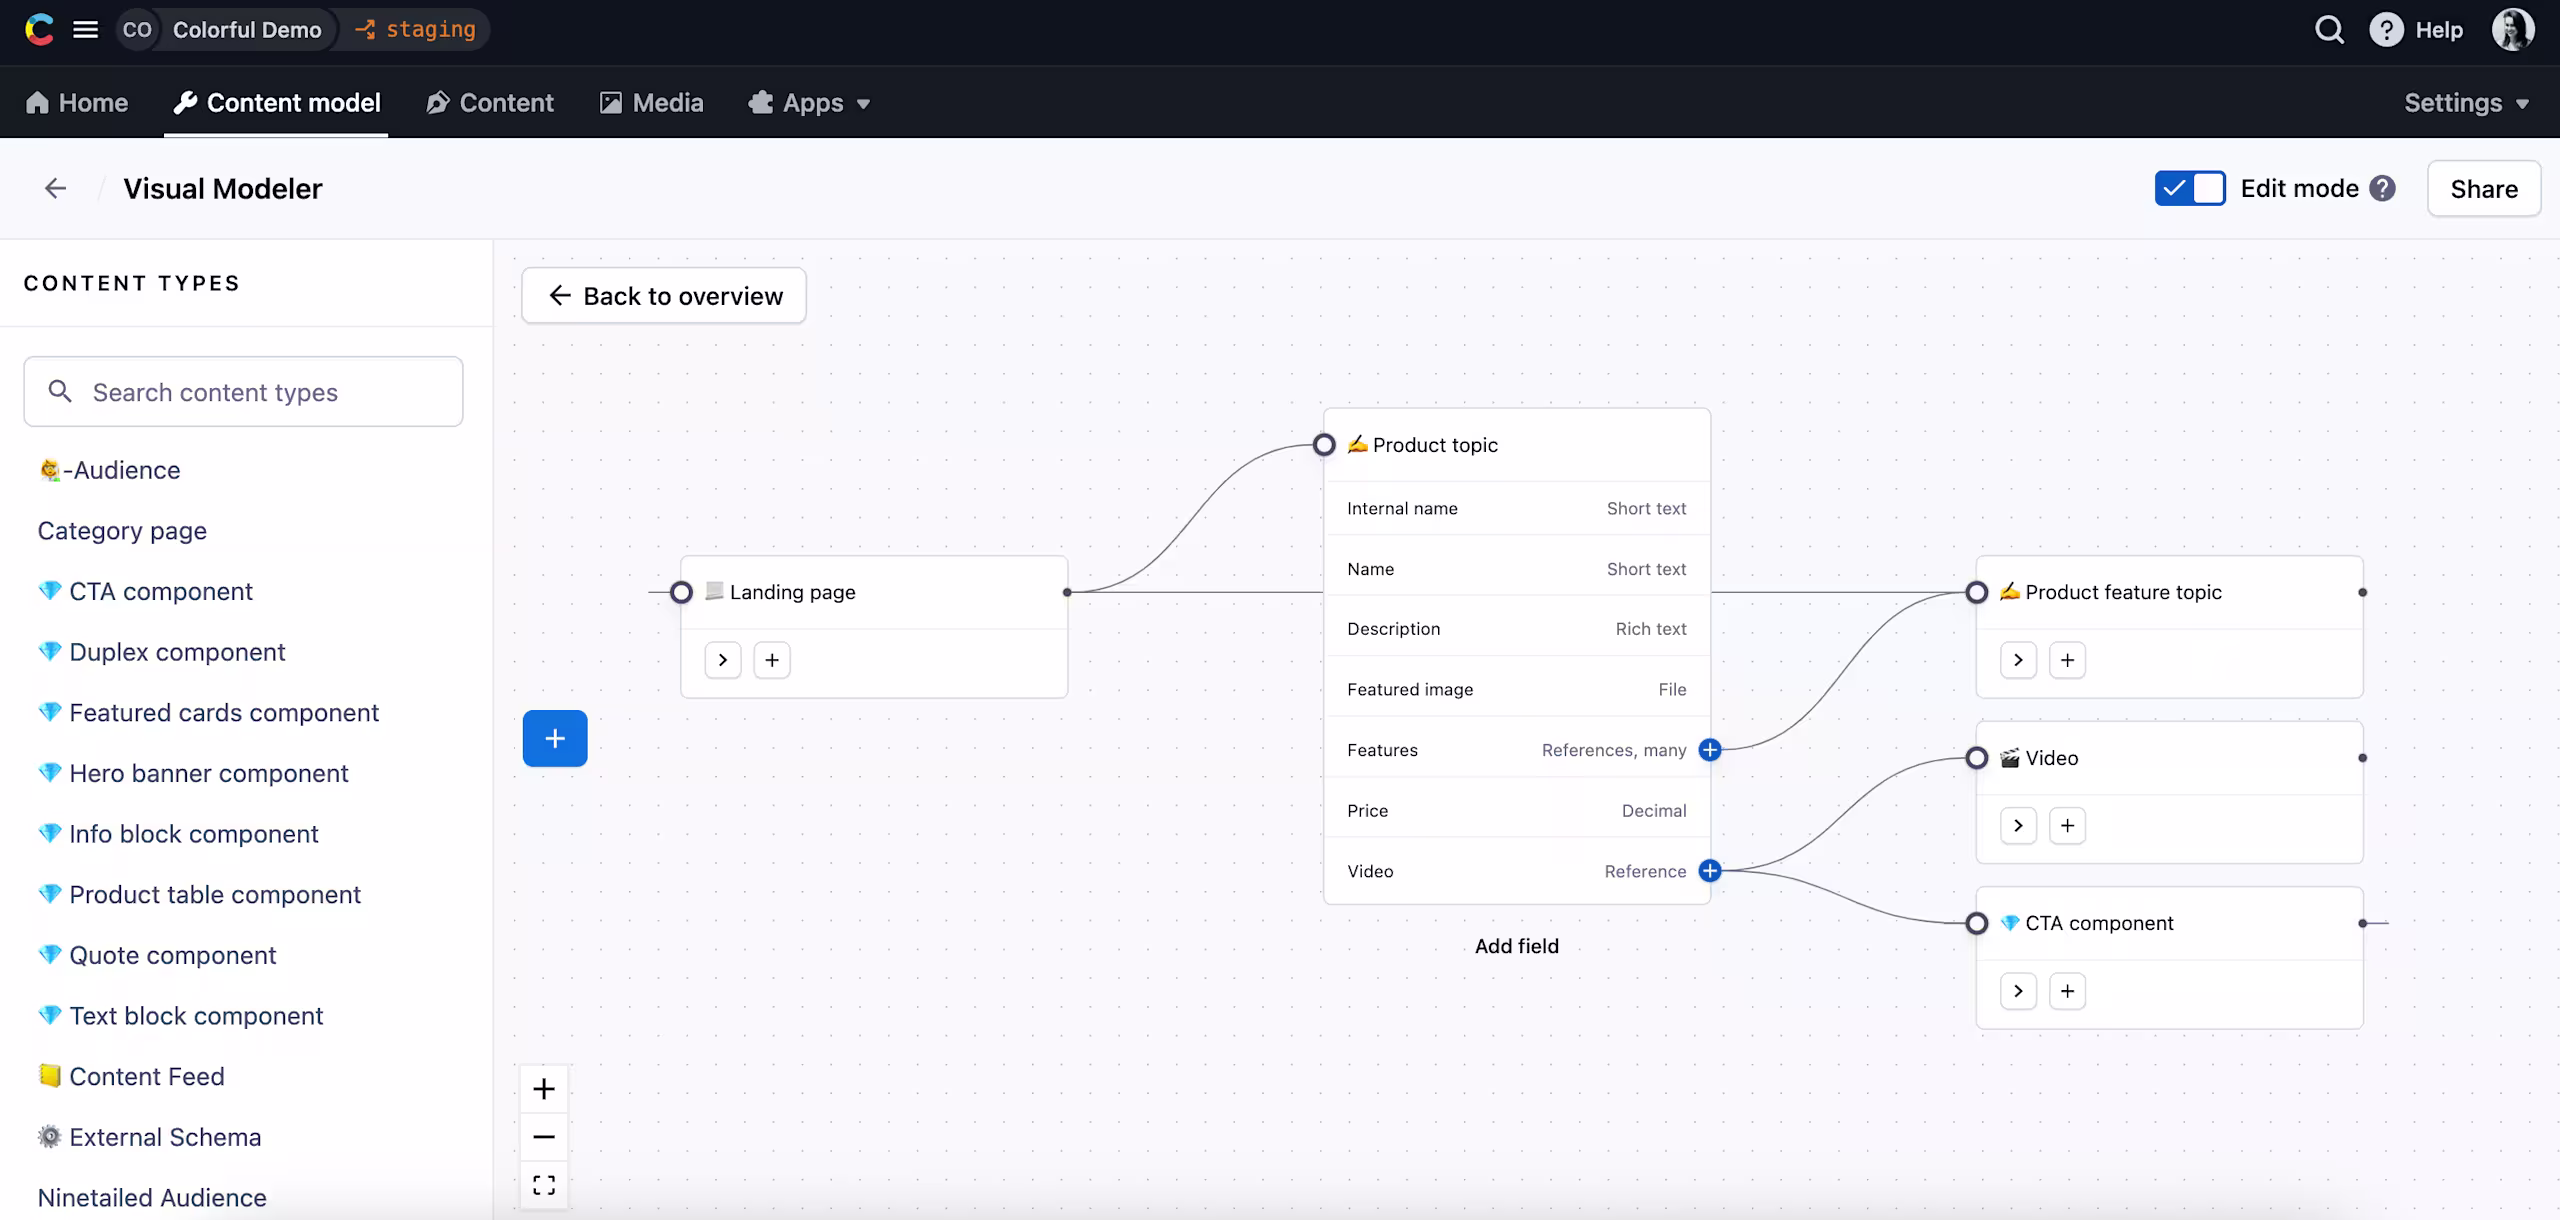Zoom in on the canvas
This screenshot has width=2560, height=1220.
(x=544, y=1089)
